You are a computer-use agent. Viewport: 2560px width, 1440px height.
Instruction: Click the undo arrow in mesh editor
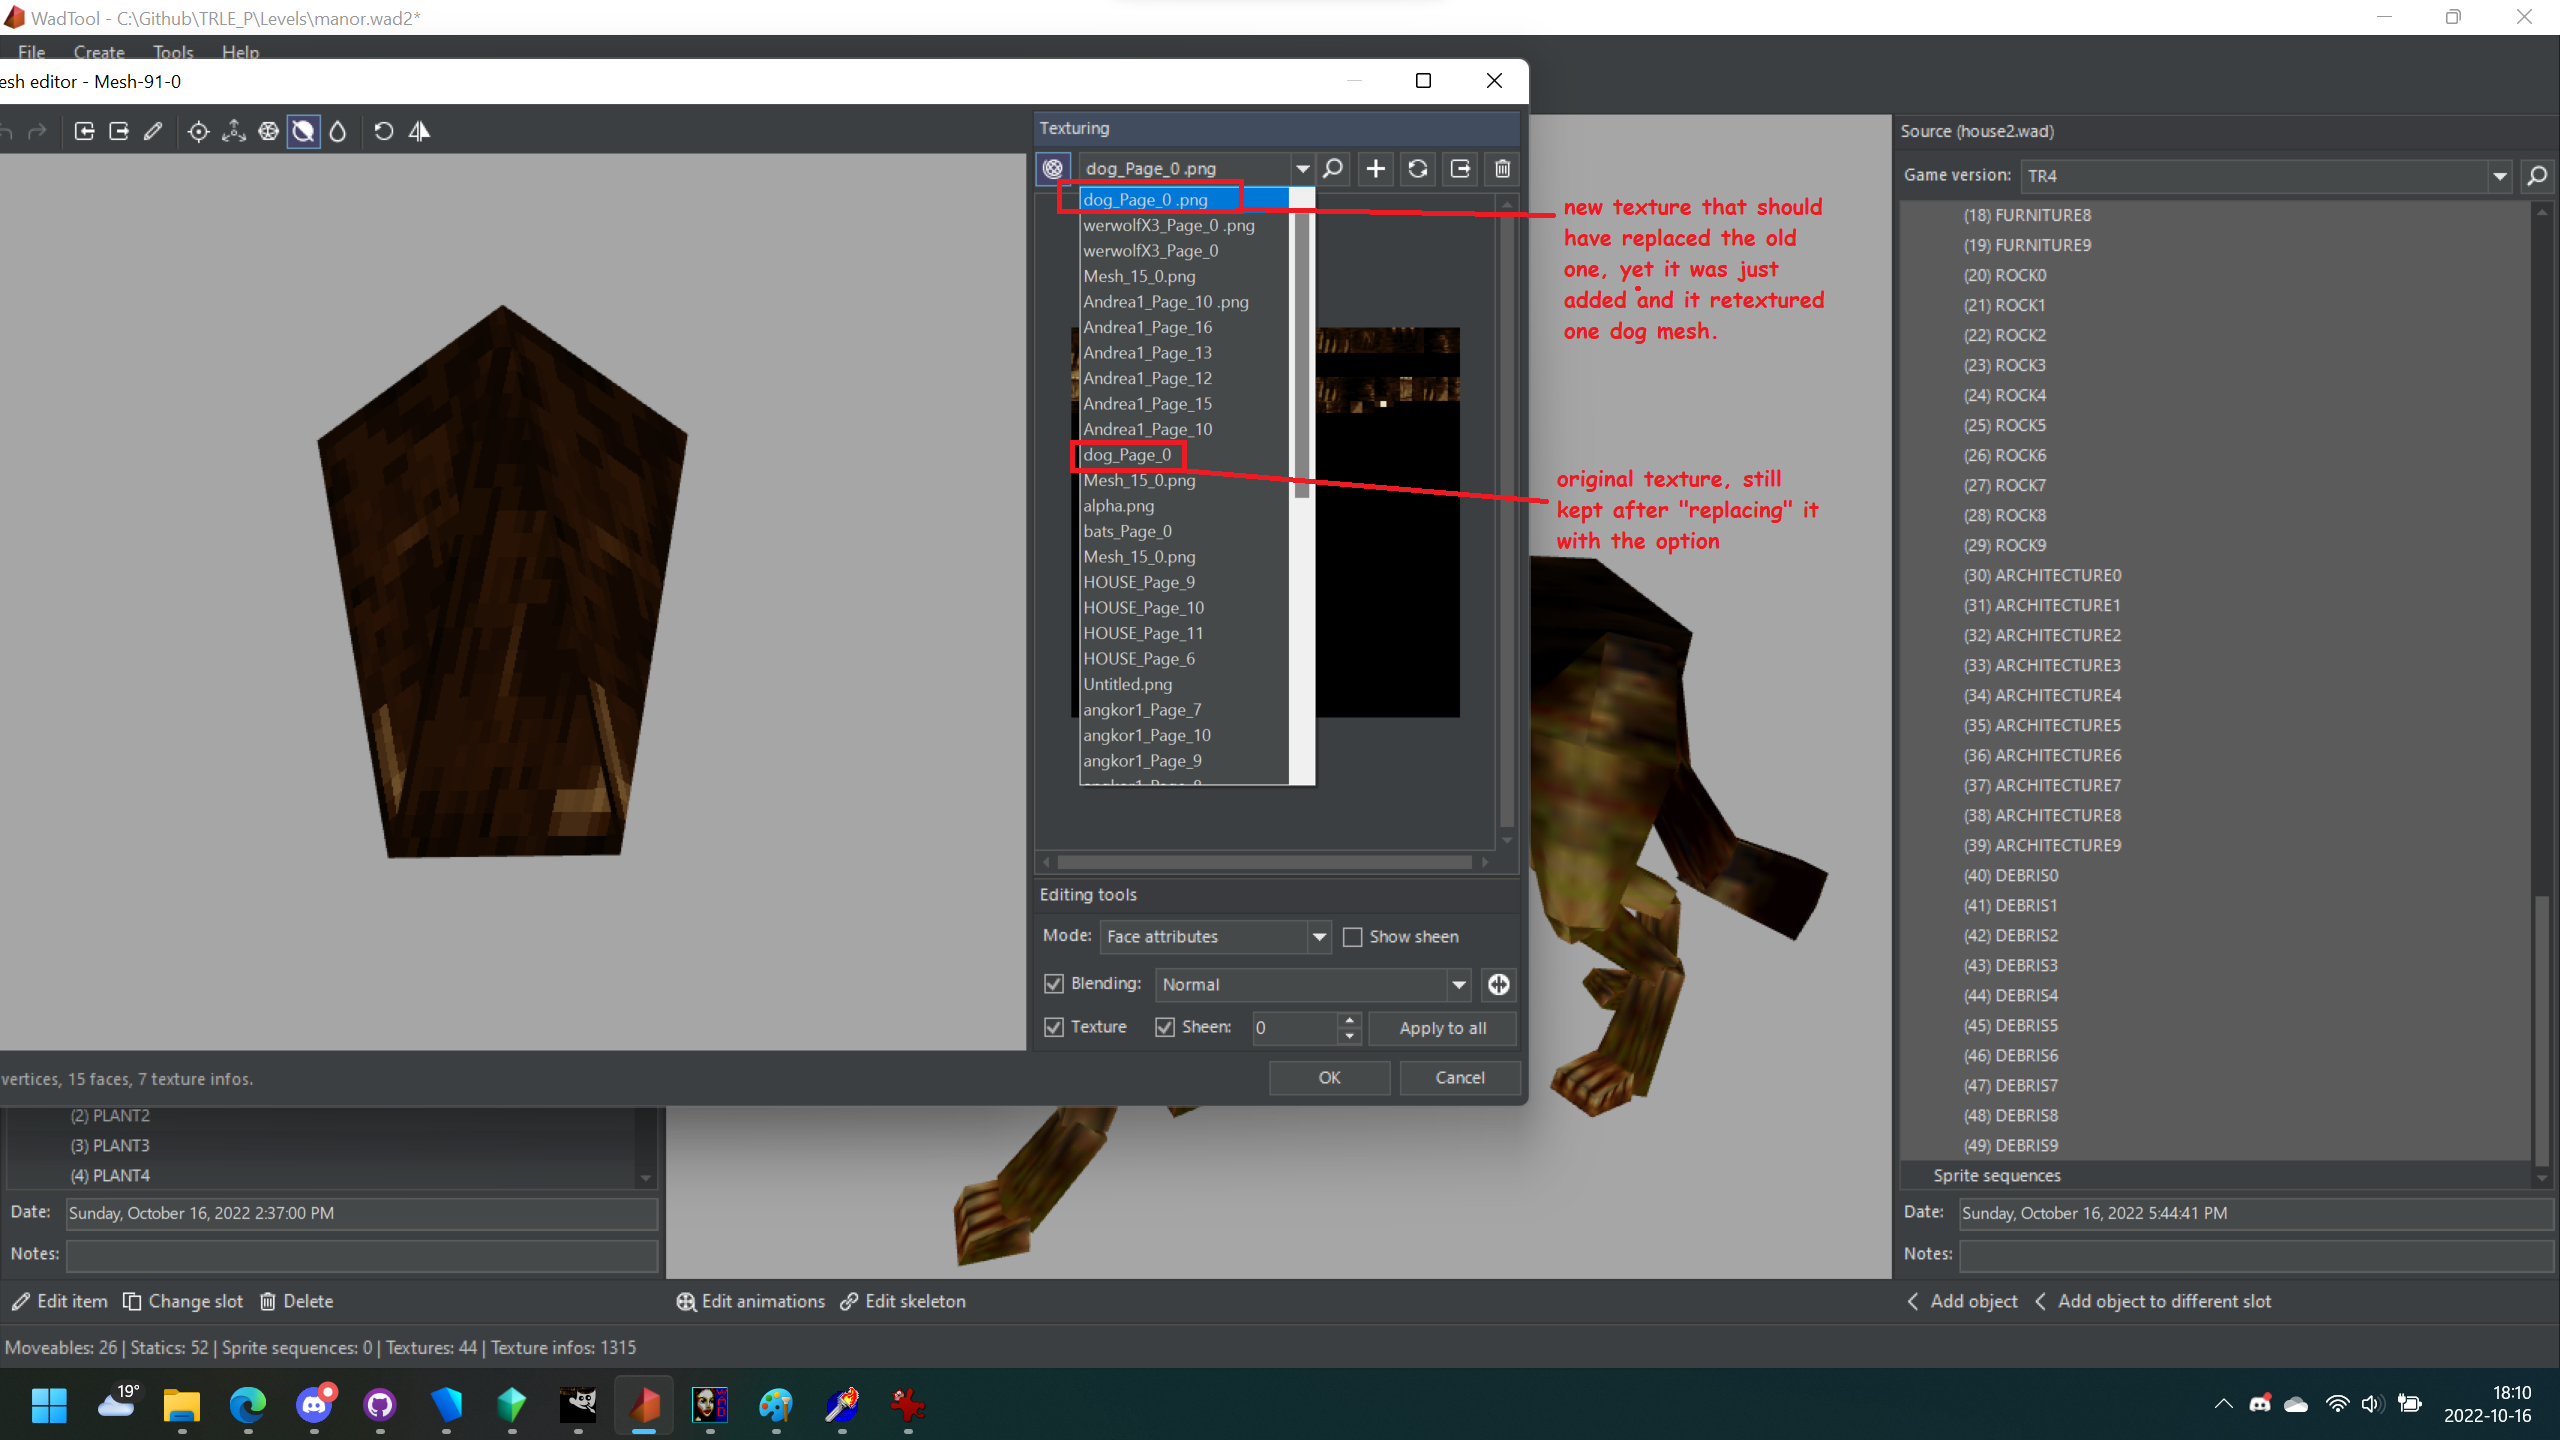click(6, 131)
